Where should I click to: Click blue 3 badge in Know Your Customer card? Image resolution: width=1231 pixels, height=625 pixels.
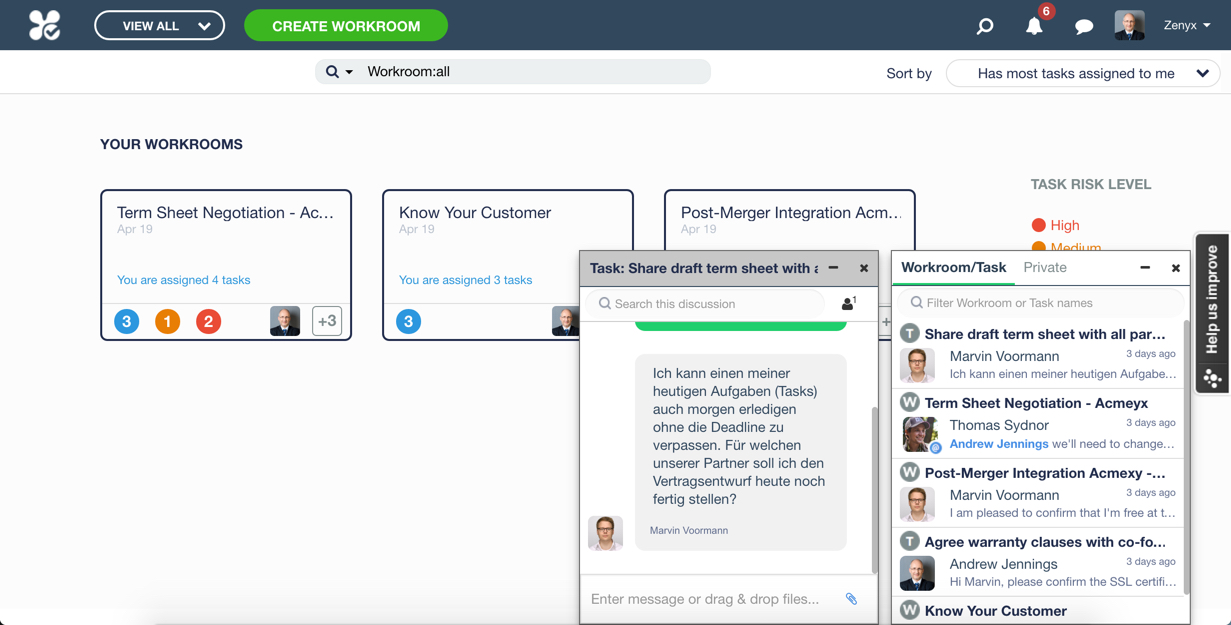click(409, 321)
